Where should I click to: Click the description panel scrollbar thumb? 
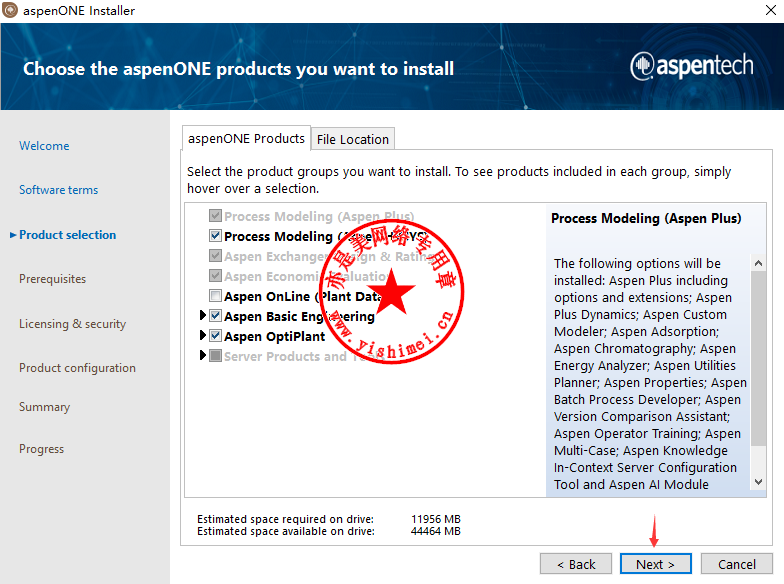pyautogui.click(x=758, y=358)
